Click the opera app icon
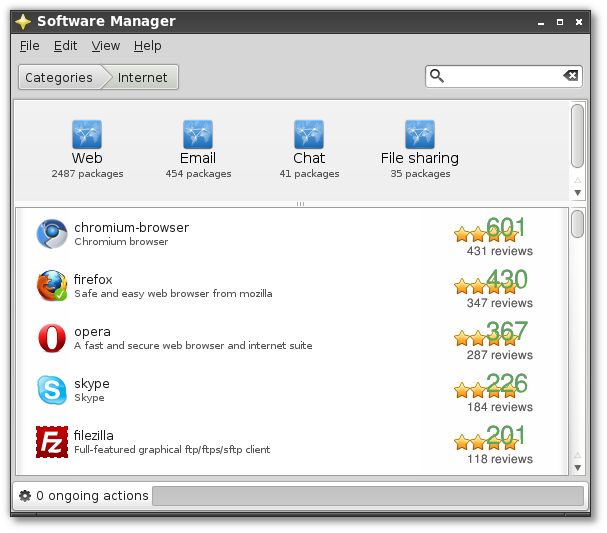607x533 pixels. [52, 338]
